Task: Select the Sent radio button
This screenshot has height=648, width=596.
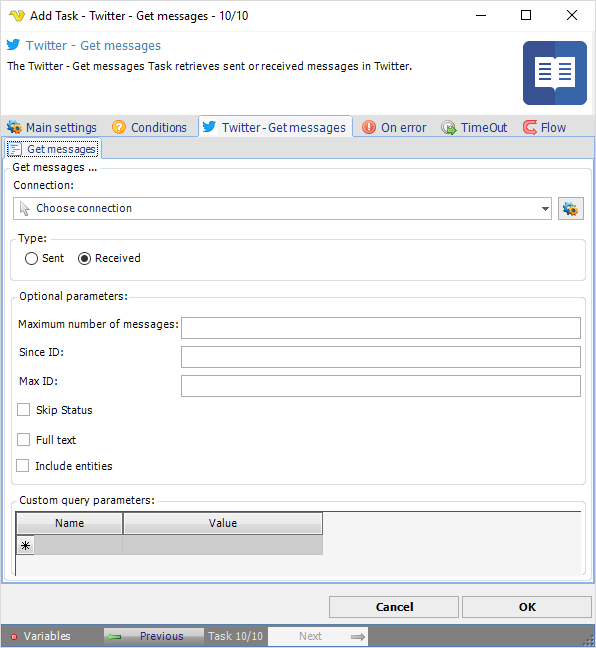Action: tap(31, 259)
